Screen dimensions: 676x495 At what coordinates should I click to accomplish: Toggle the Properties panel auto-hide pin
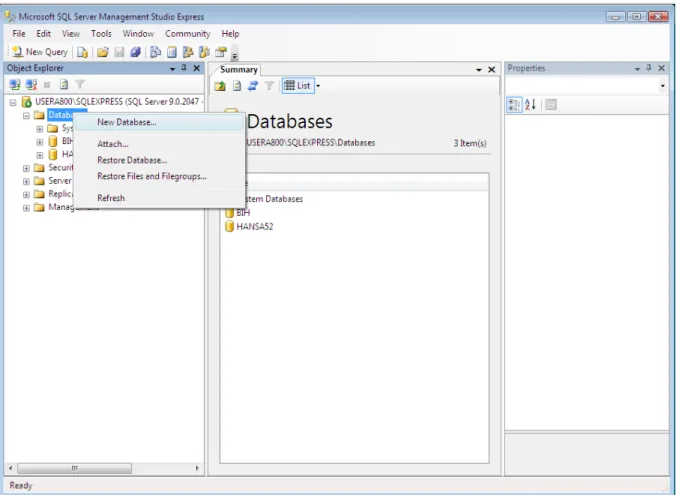[x=649, y=68]
